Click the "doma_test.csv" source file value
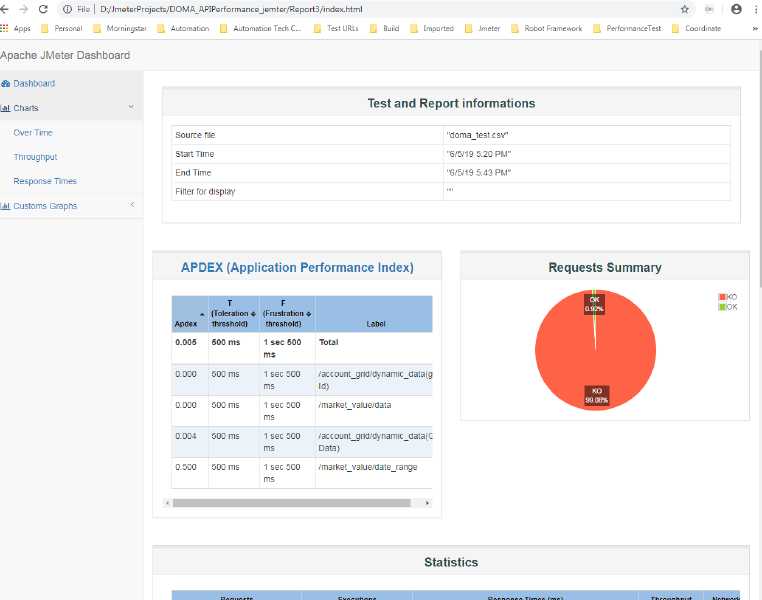The height and width of the screenshot is (600, 762). (477, 135)
